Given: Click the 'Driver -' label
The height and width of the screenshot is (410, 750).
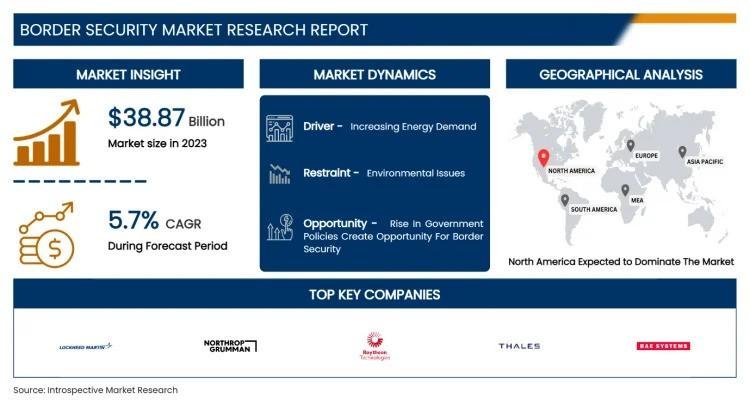Looking at the screenshot, I should point(323,126).
